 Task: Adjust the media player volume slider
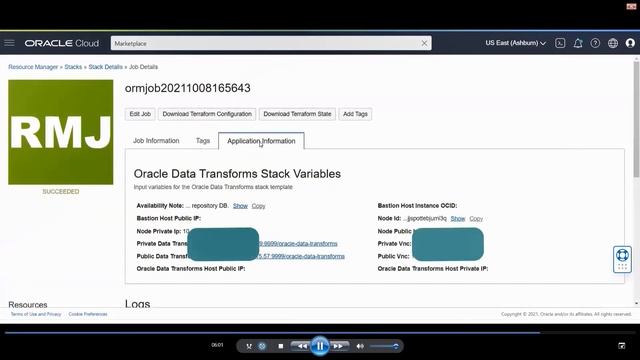click(384, 346)
